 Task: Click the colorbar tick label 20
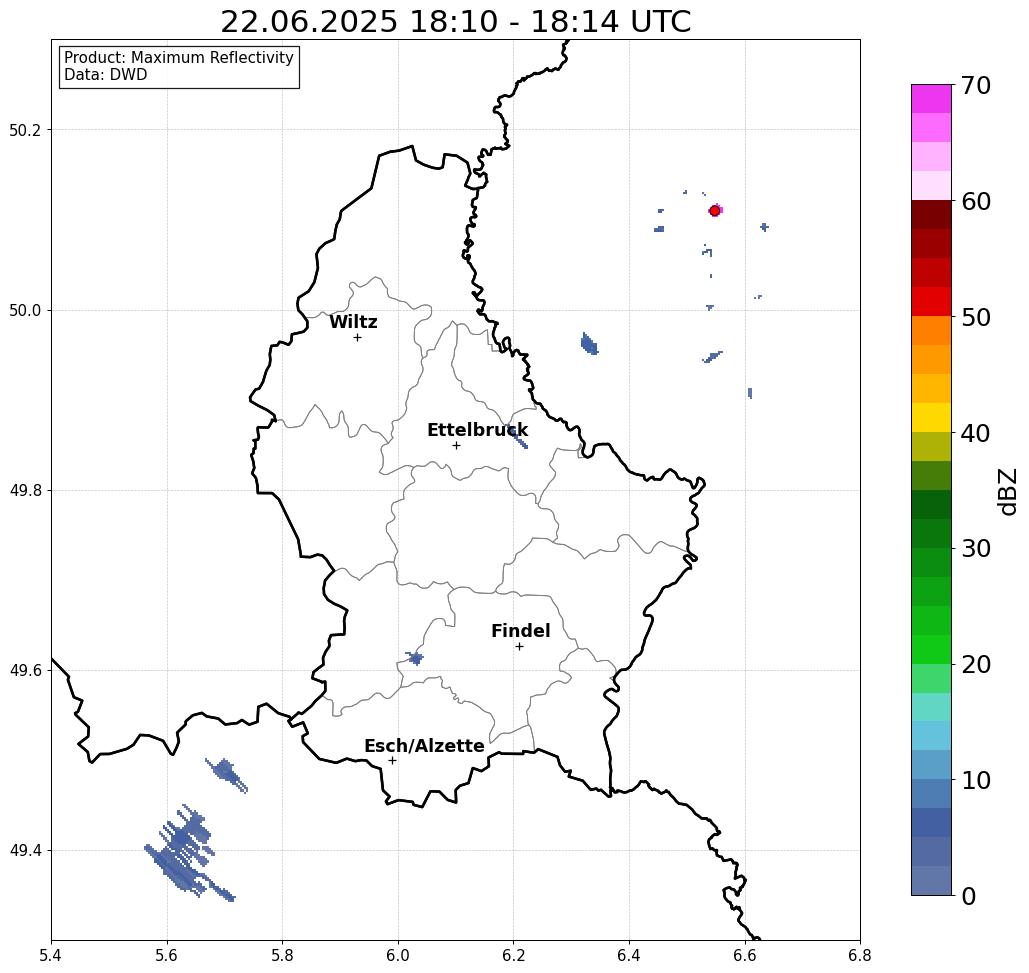[976, 665]
